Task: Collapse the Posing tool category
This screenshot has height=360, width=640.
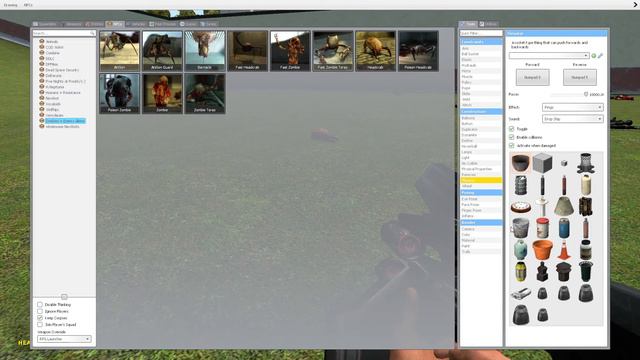Action: pos(481,192)
